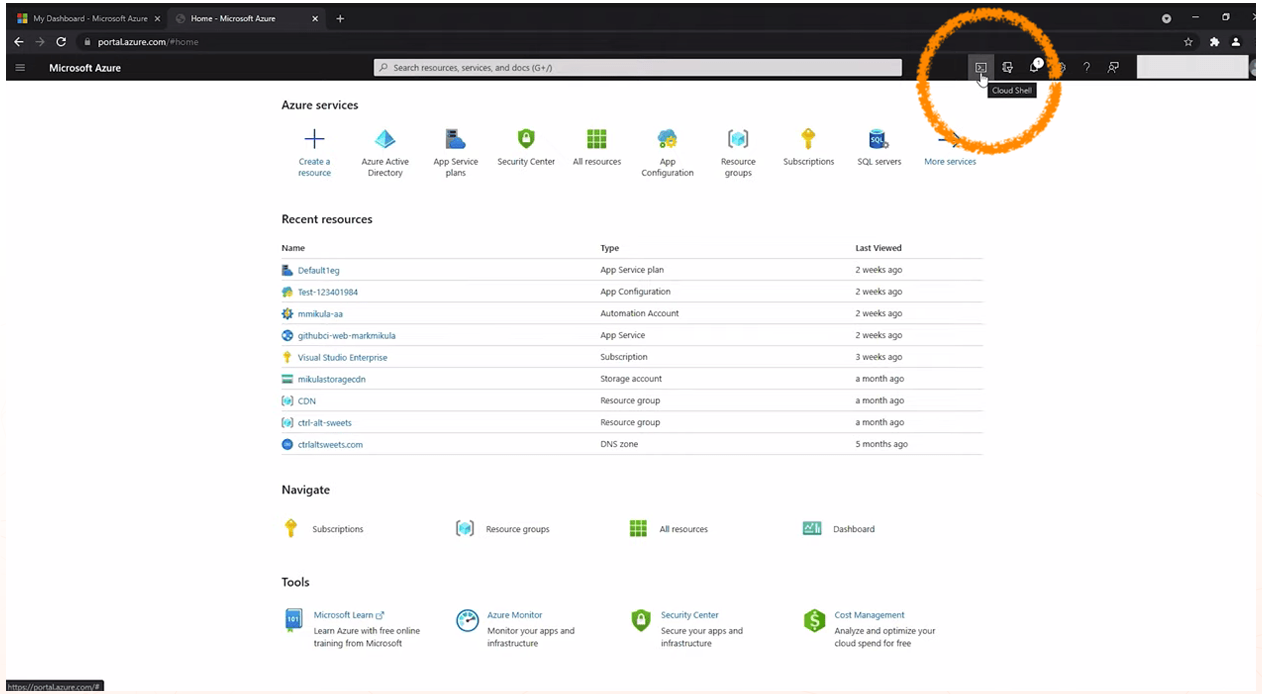Click the Cost Management title link
The image size is (1262, 694).
870,615
